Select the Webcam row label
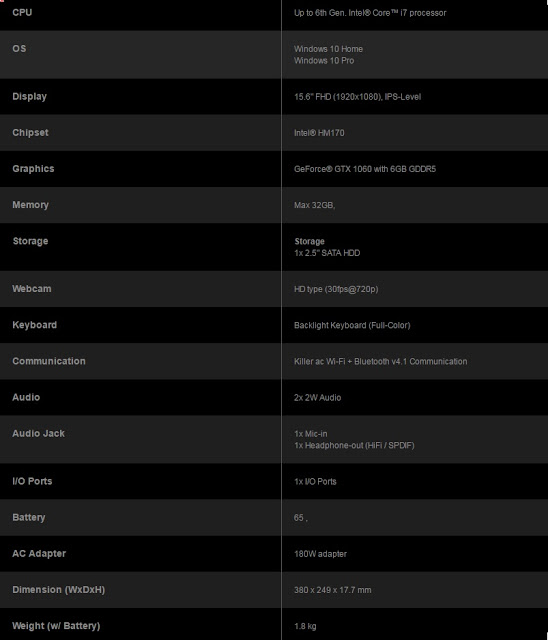This screenshot has height=640, width=548. (32, 289)
